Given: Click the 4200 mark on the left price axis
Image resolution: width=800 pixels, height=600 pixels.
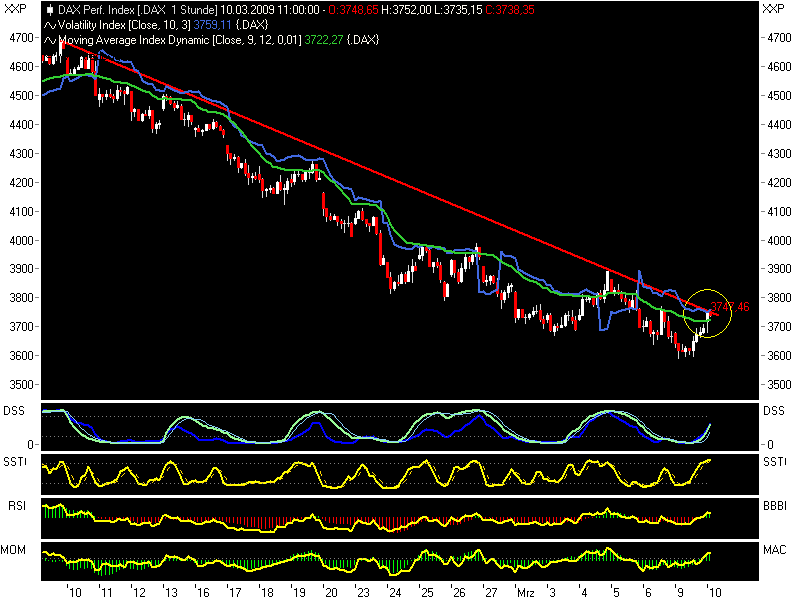Looking at the screenshot, I should tap(21, 183).
